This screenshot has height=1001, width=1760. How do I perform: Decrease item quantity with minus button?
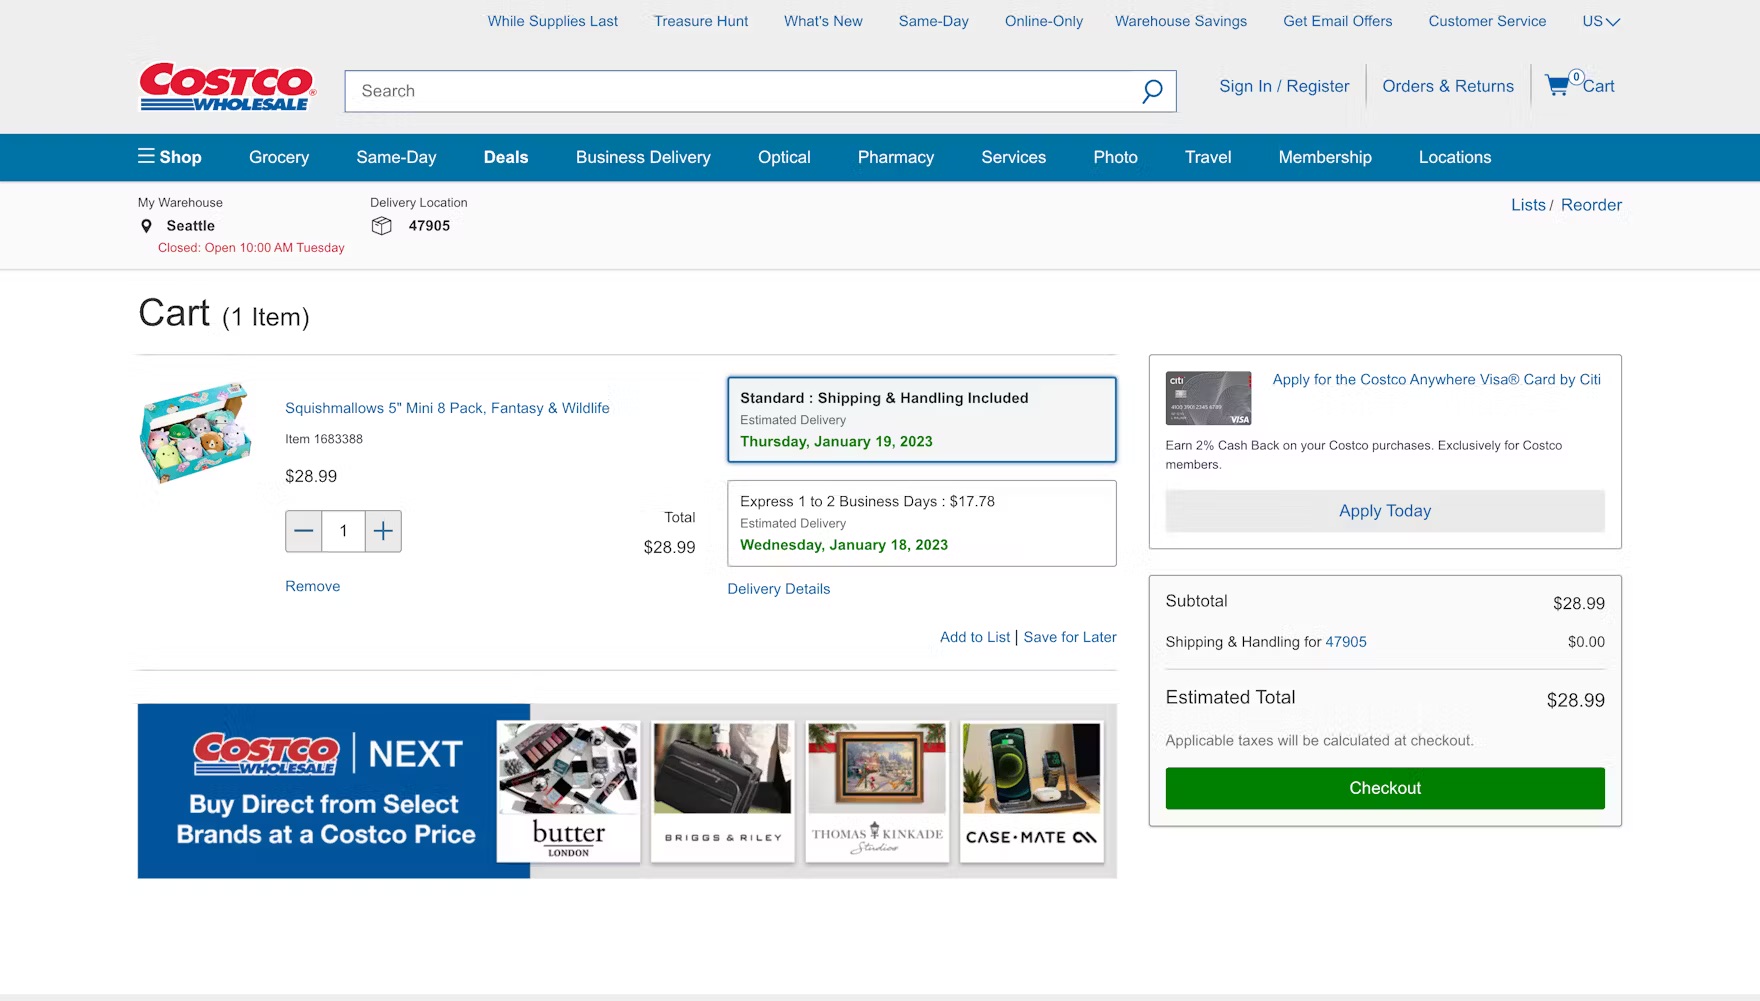(304, 531)
